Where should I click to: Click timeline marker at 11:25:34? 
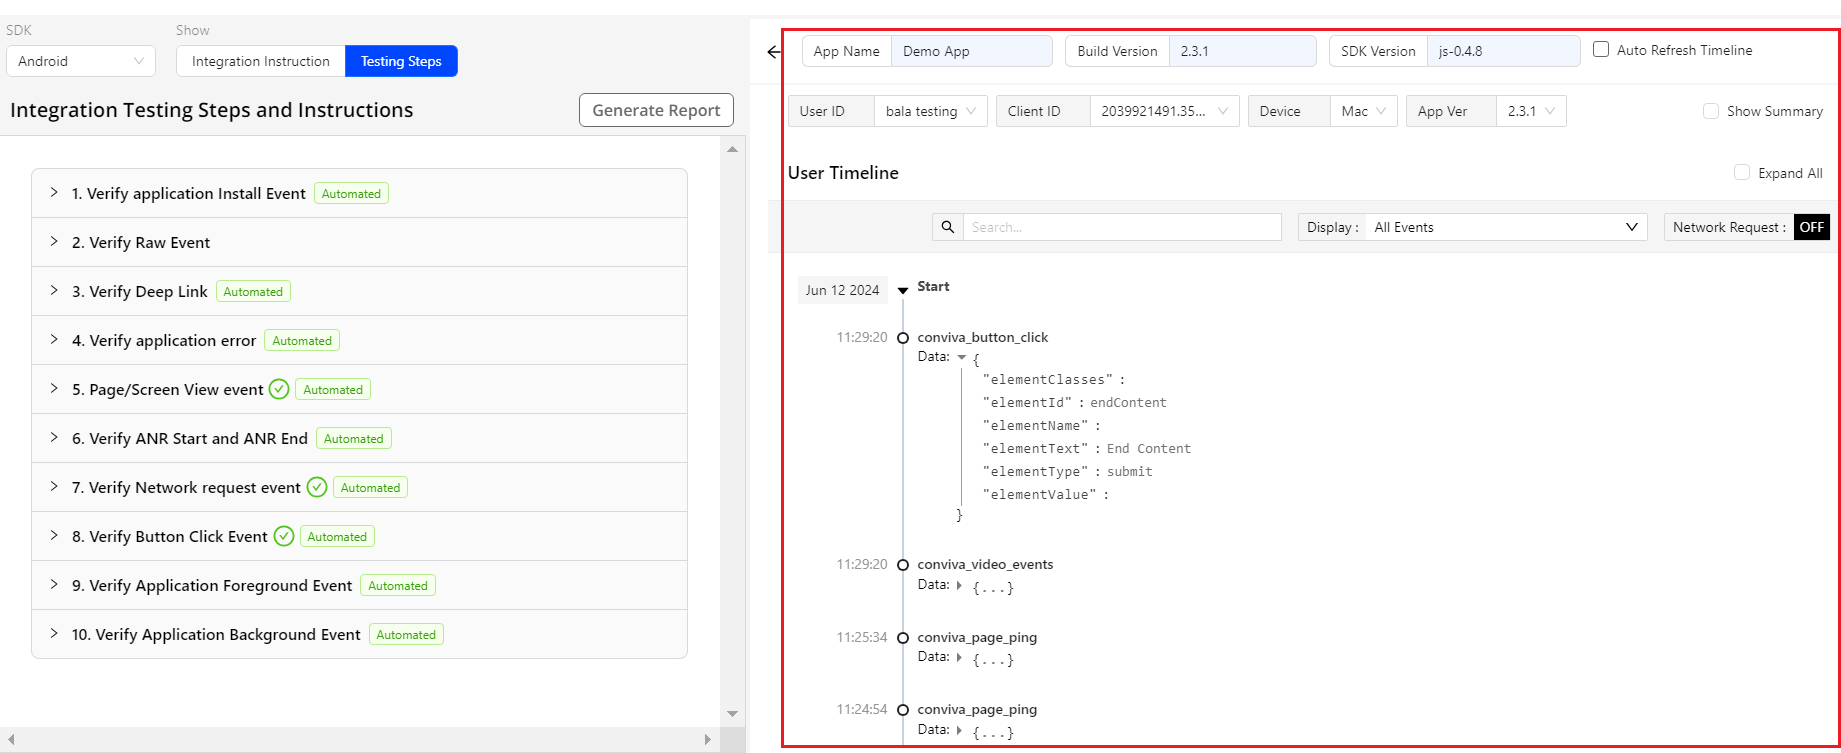(x=903, y=638)
